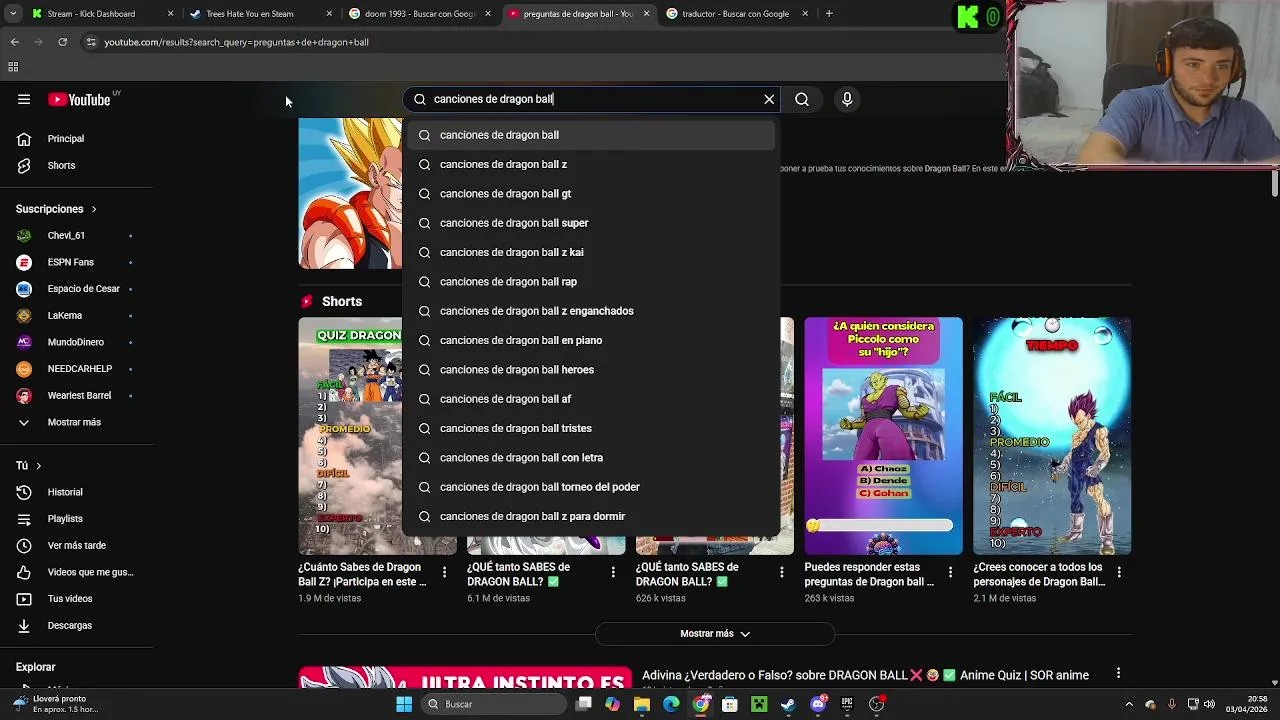This screenshot has height=720, width=1280.
Task: Expand Mostrar más under Shorts shelf
Action: tap(715, 634)
